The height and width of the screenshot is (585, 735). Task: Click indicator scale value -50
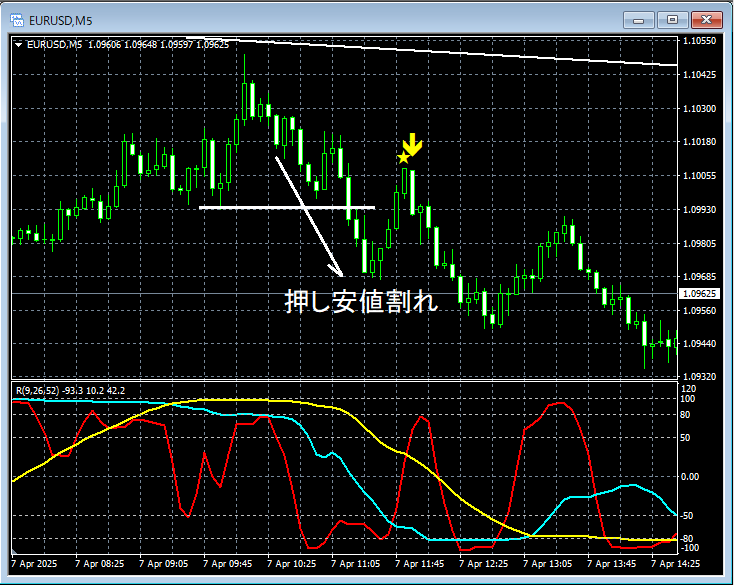(x=686, y=516)
